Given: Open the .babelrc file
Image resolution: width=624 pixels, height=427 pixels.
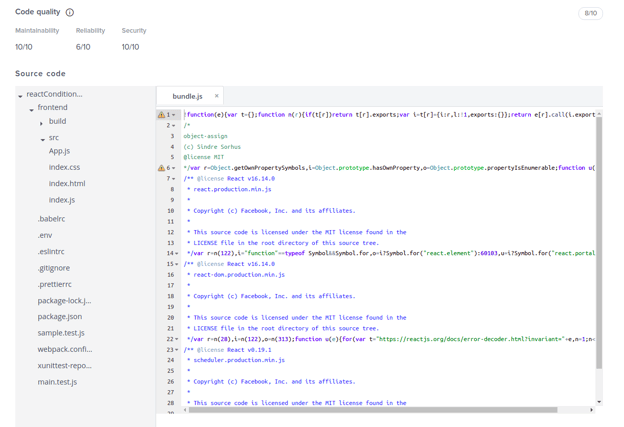Looking at the screenshot, I should click(x=51, y=219).
